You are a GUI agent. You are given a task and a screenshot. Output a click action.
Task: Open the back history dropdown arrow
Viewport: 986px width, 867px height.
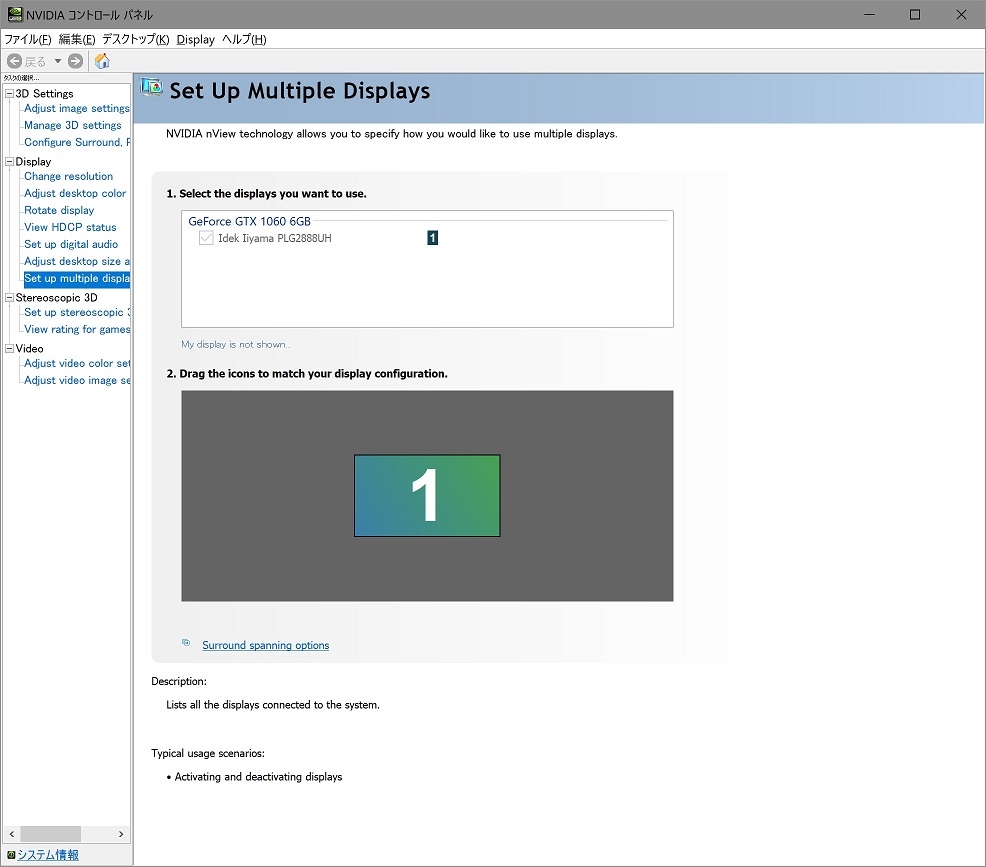[58, 61]
